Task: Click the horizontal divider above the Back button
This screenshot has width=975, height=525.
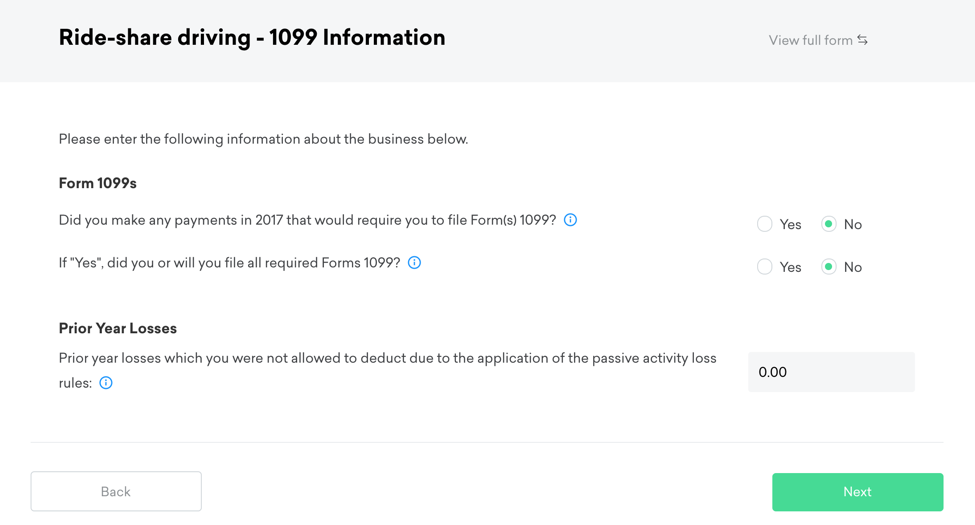Action: tap(487, 442)
